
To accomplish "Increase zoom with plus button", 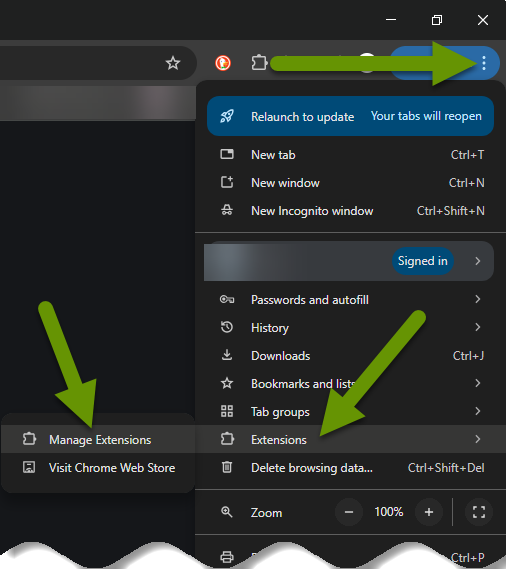I will (429, 512).
